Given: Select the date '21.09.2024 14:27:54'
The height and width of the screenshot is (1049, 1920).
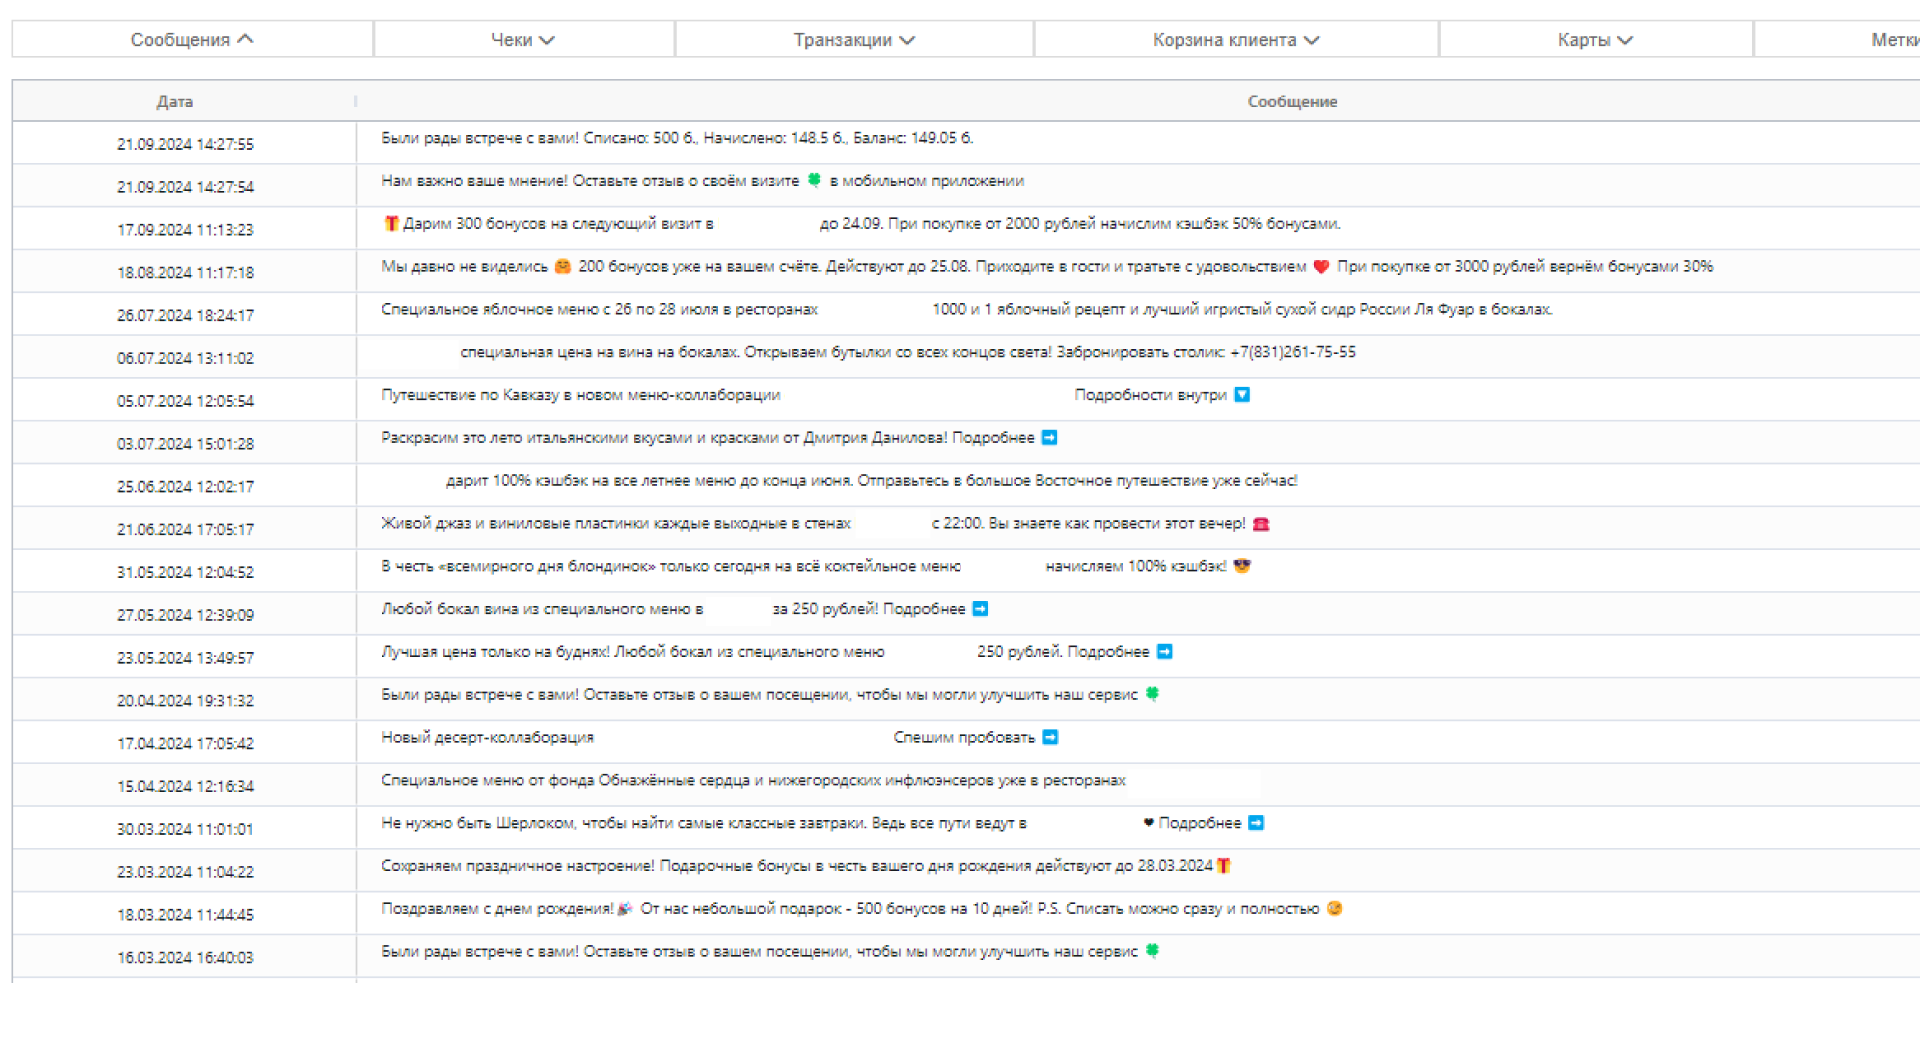Looking at the screenshot, I should (185, 187).
